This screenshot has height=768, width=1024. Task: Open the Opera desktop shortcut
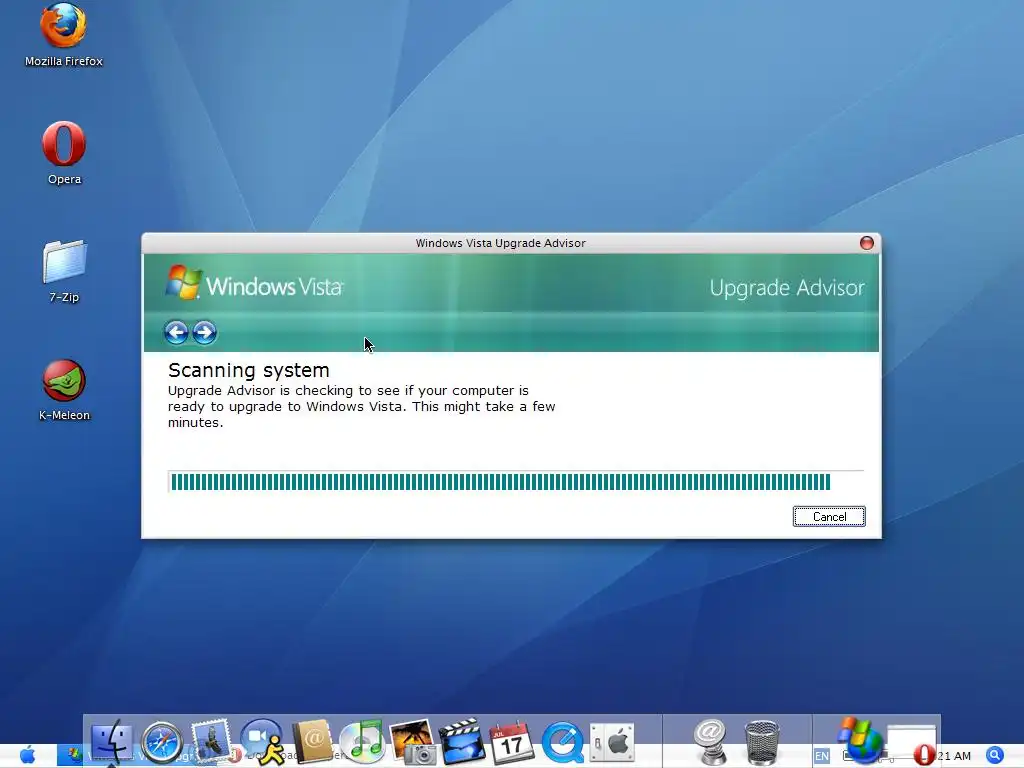coord(64,153)
